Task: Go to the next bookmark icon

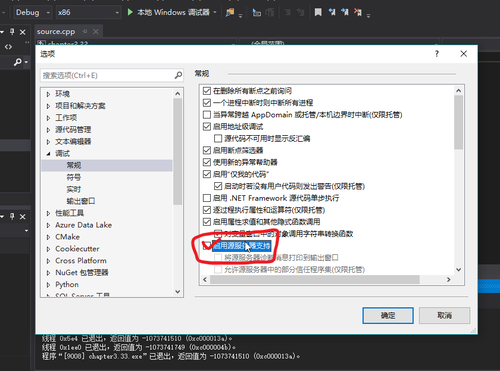Action: 345,12
